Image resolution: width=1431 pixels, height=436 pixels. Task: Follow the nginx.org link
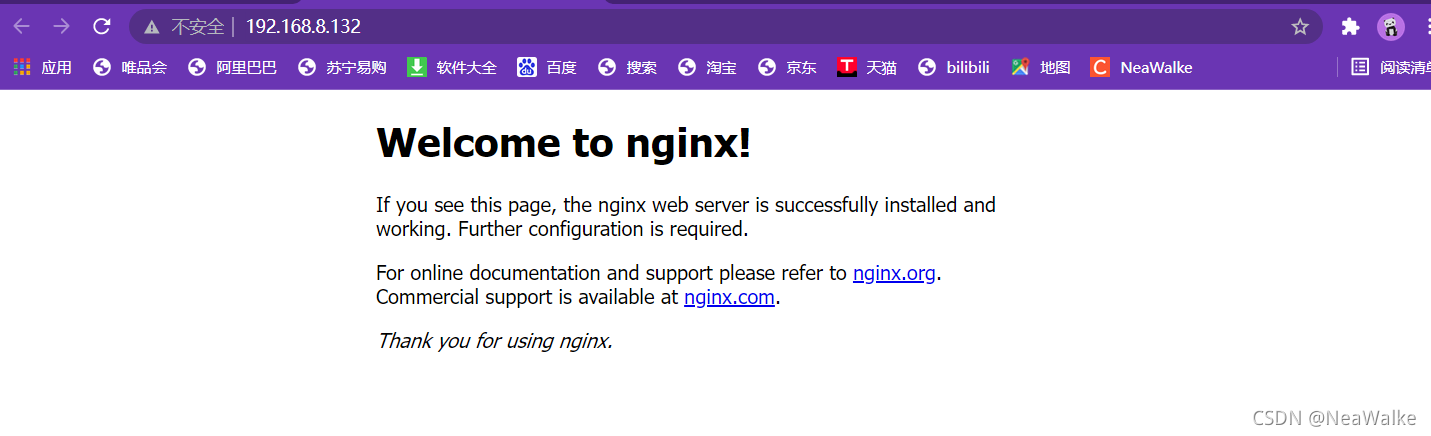point(894,273)
